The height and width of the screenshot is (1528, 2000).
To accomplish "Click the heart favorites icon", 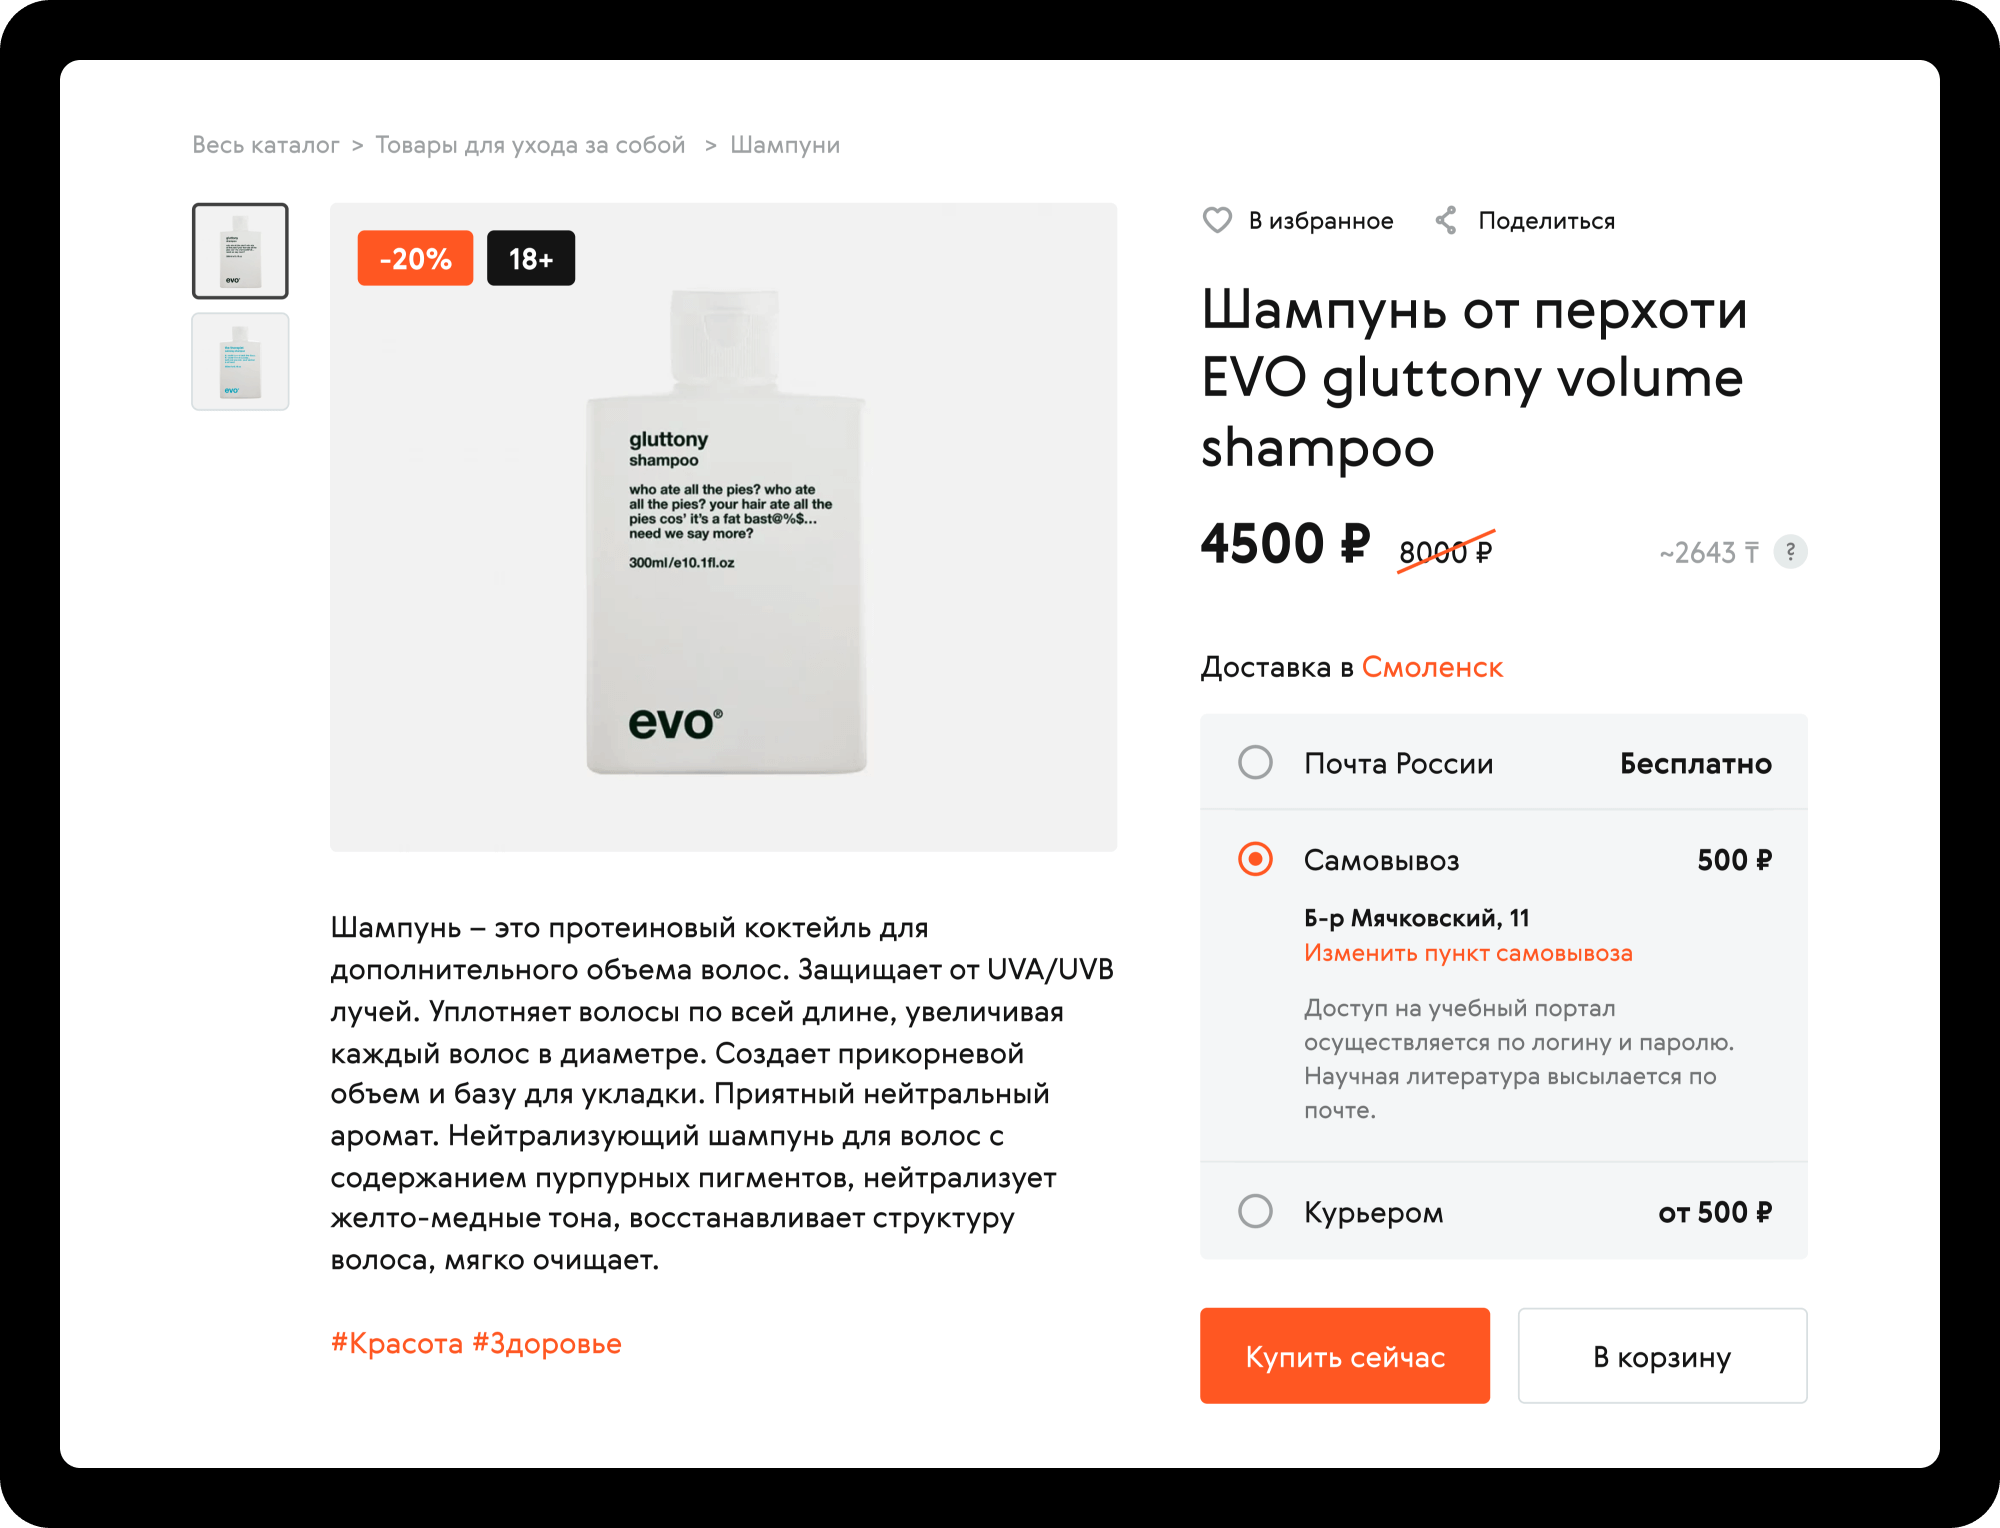I will (1217, 220).
